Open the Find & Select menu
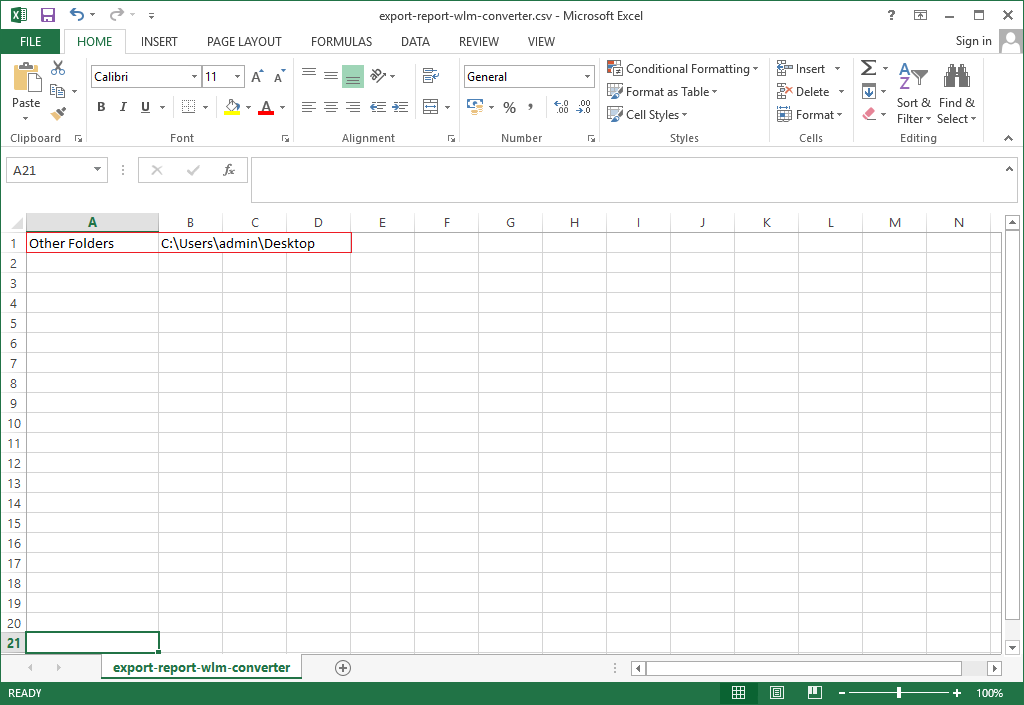 957,93
